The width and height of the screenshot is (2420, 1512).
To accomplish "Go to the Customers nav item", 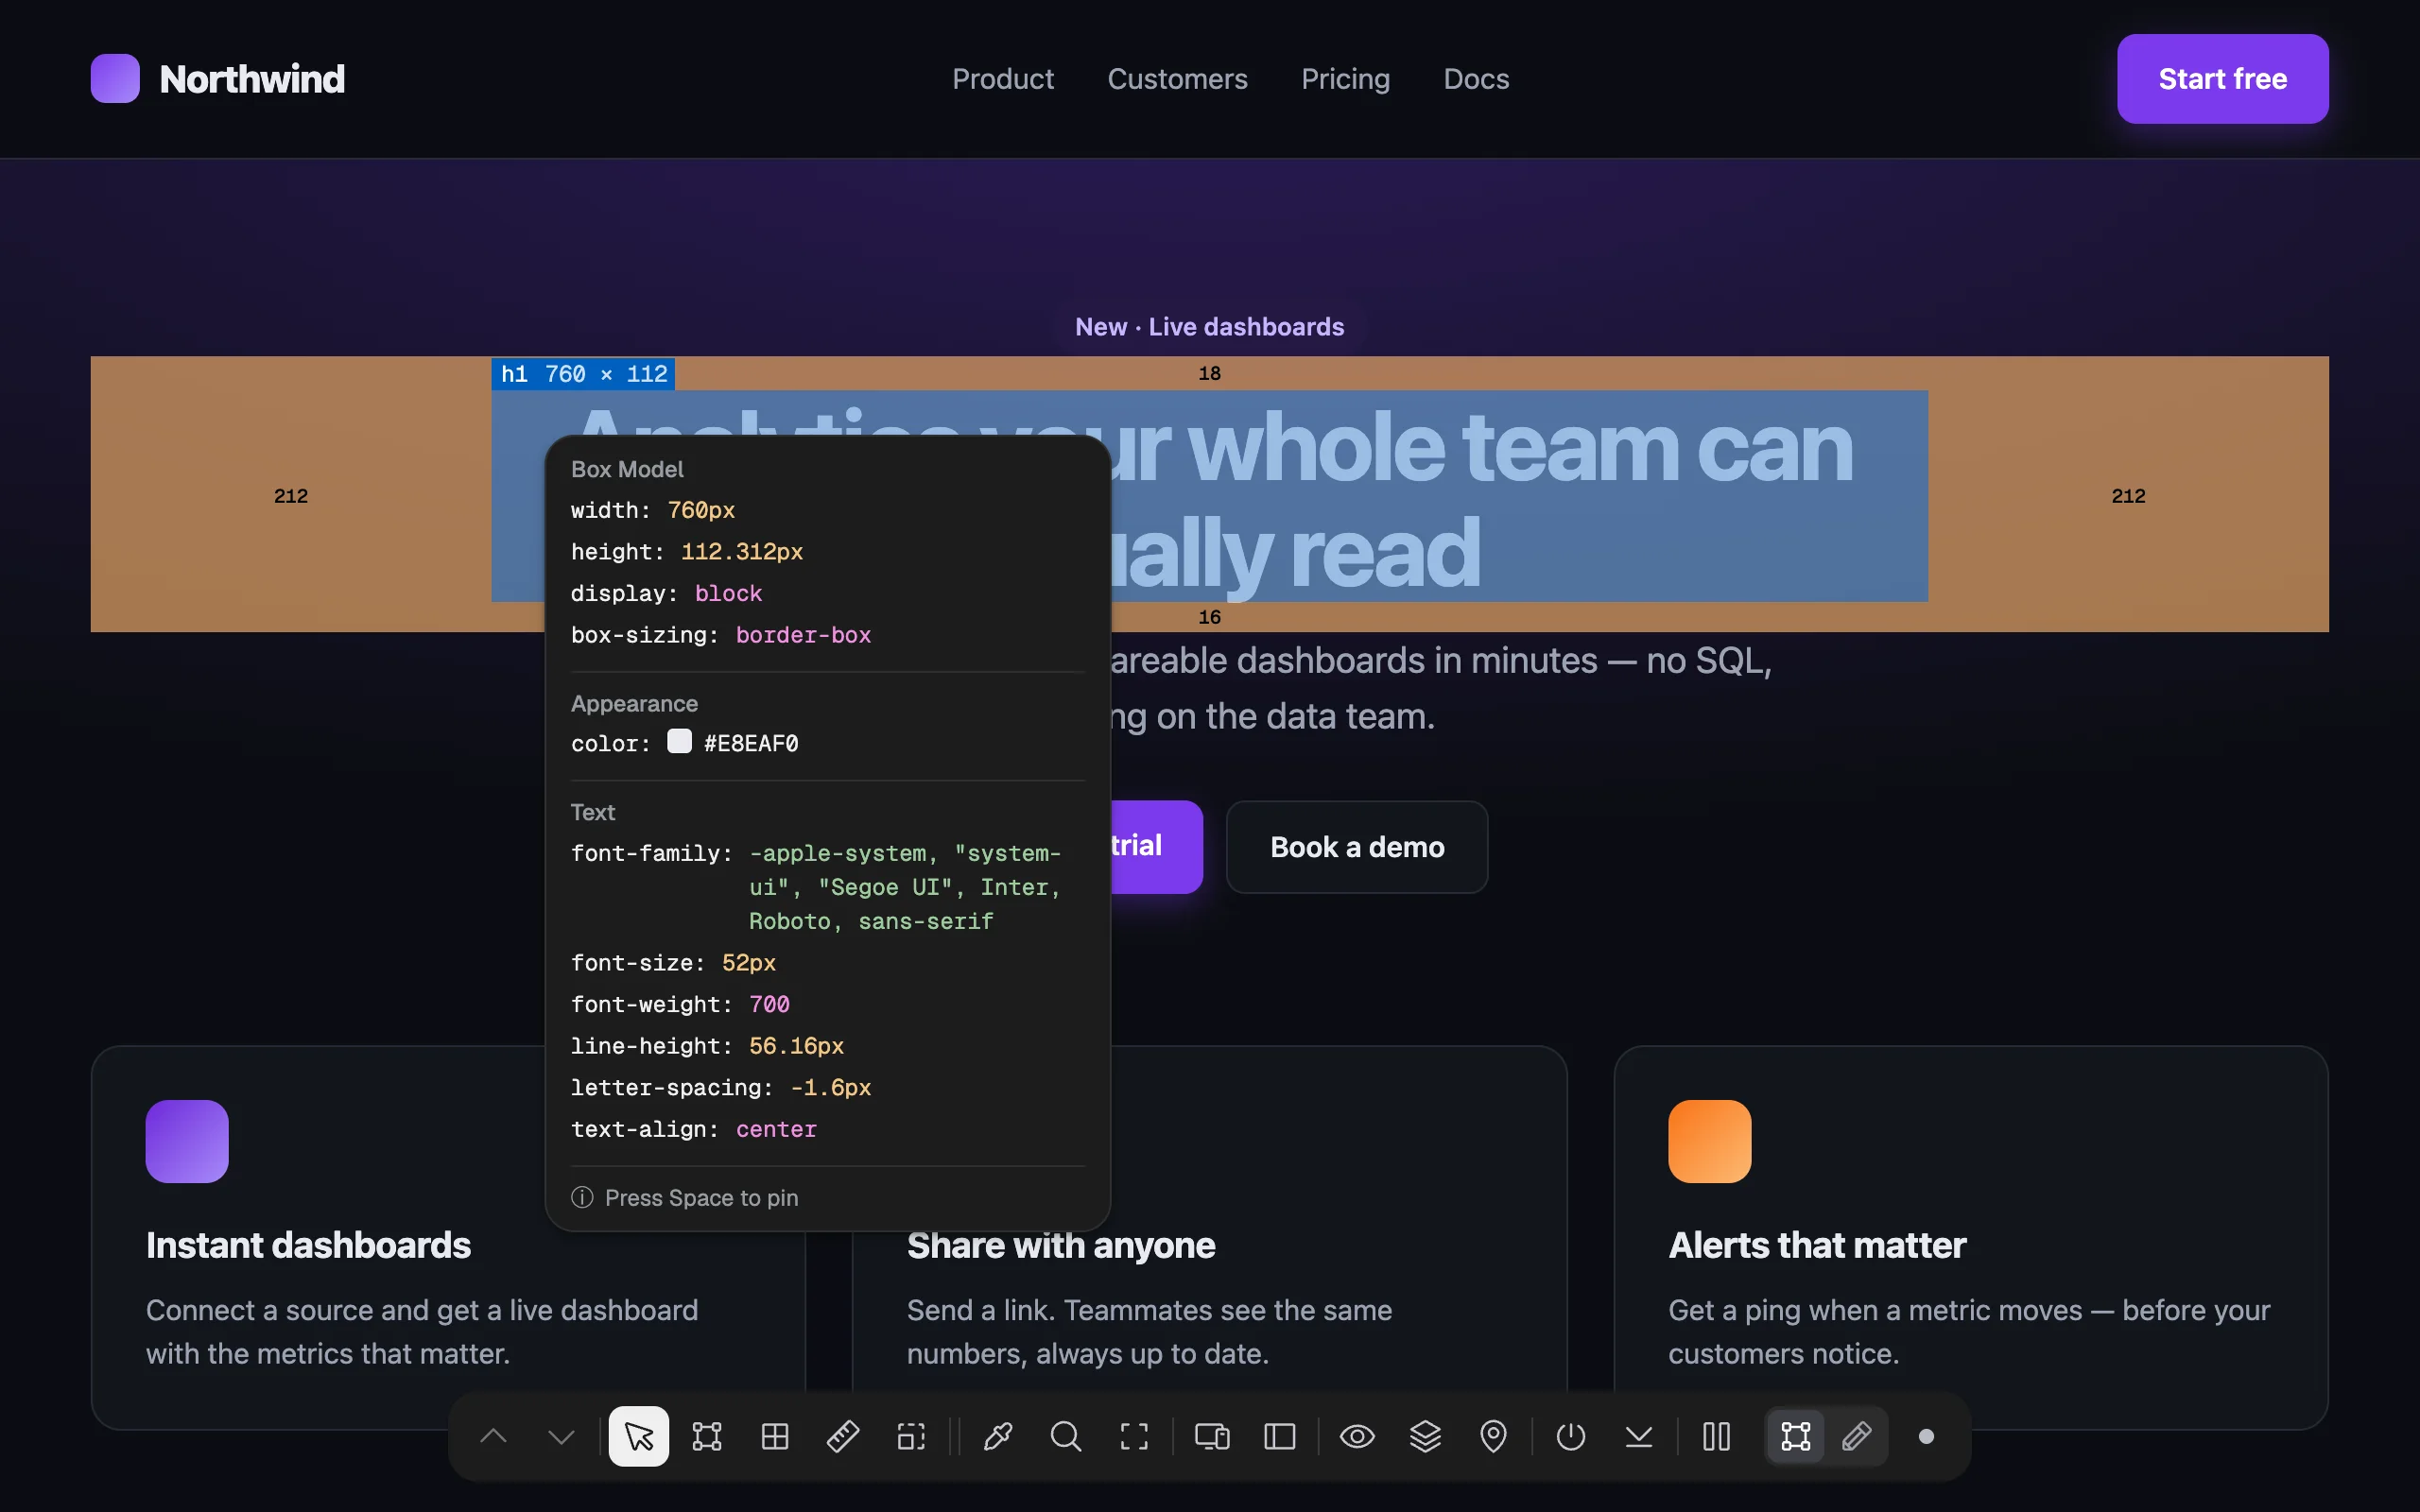I will pos(1177,79).
